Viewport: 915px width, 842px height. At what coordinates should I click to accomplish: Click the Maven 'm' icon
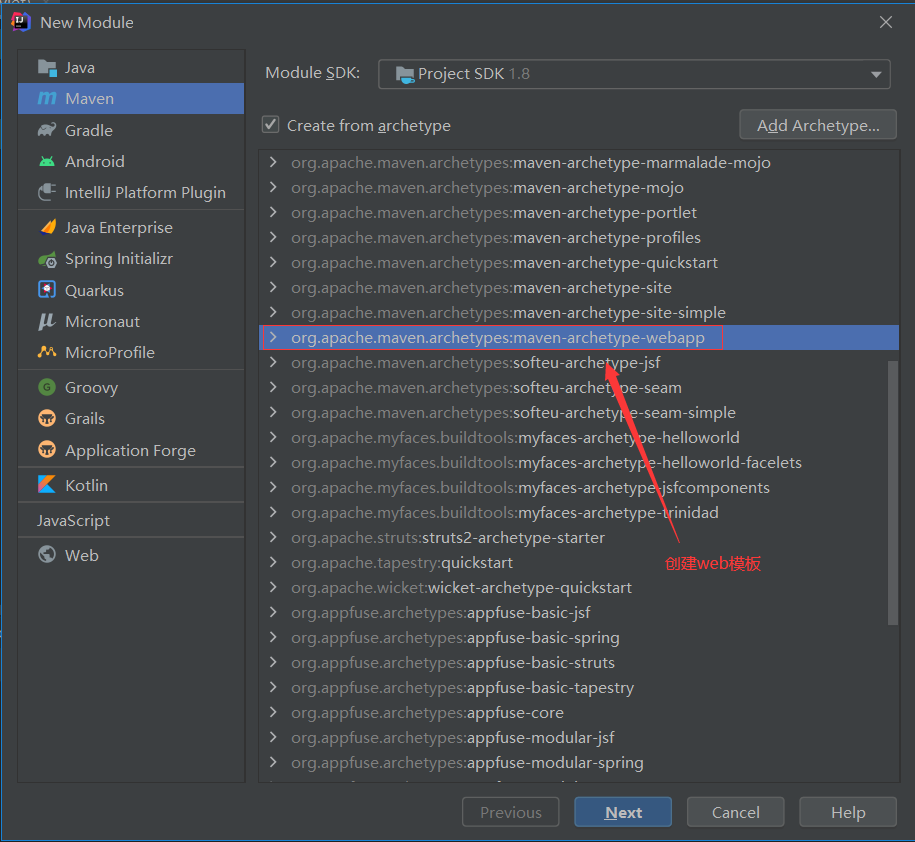click(47, 99)
